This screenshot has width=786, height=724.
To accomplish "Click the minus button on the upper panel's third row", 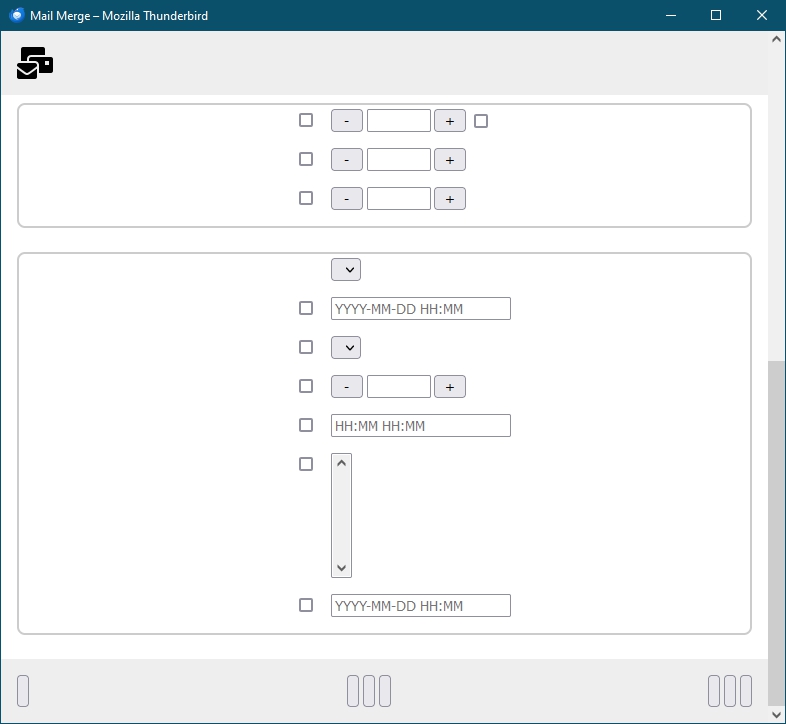I will pyautogui.click(x=347, y=199).
